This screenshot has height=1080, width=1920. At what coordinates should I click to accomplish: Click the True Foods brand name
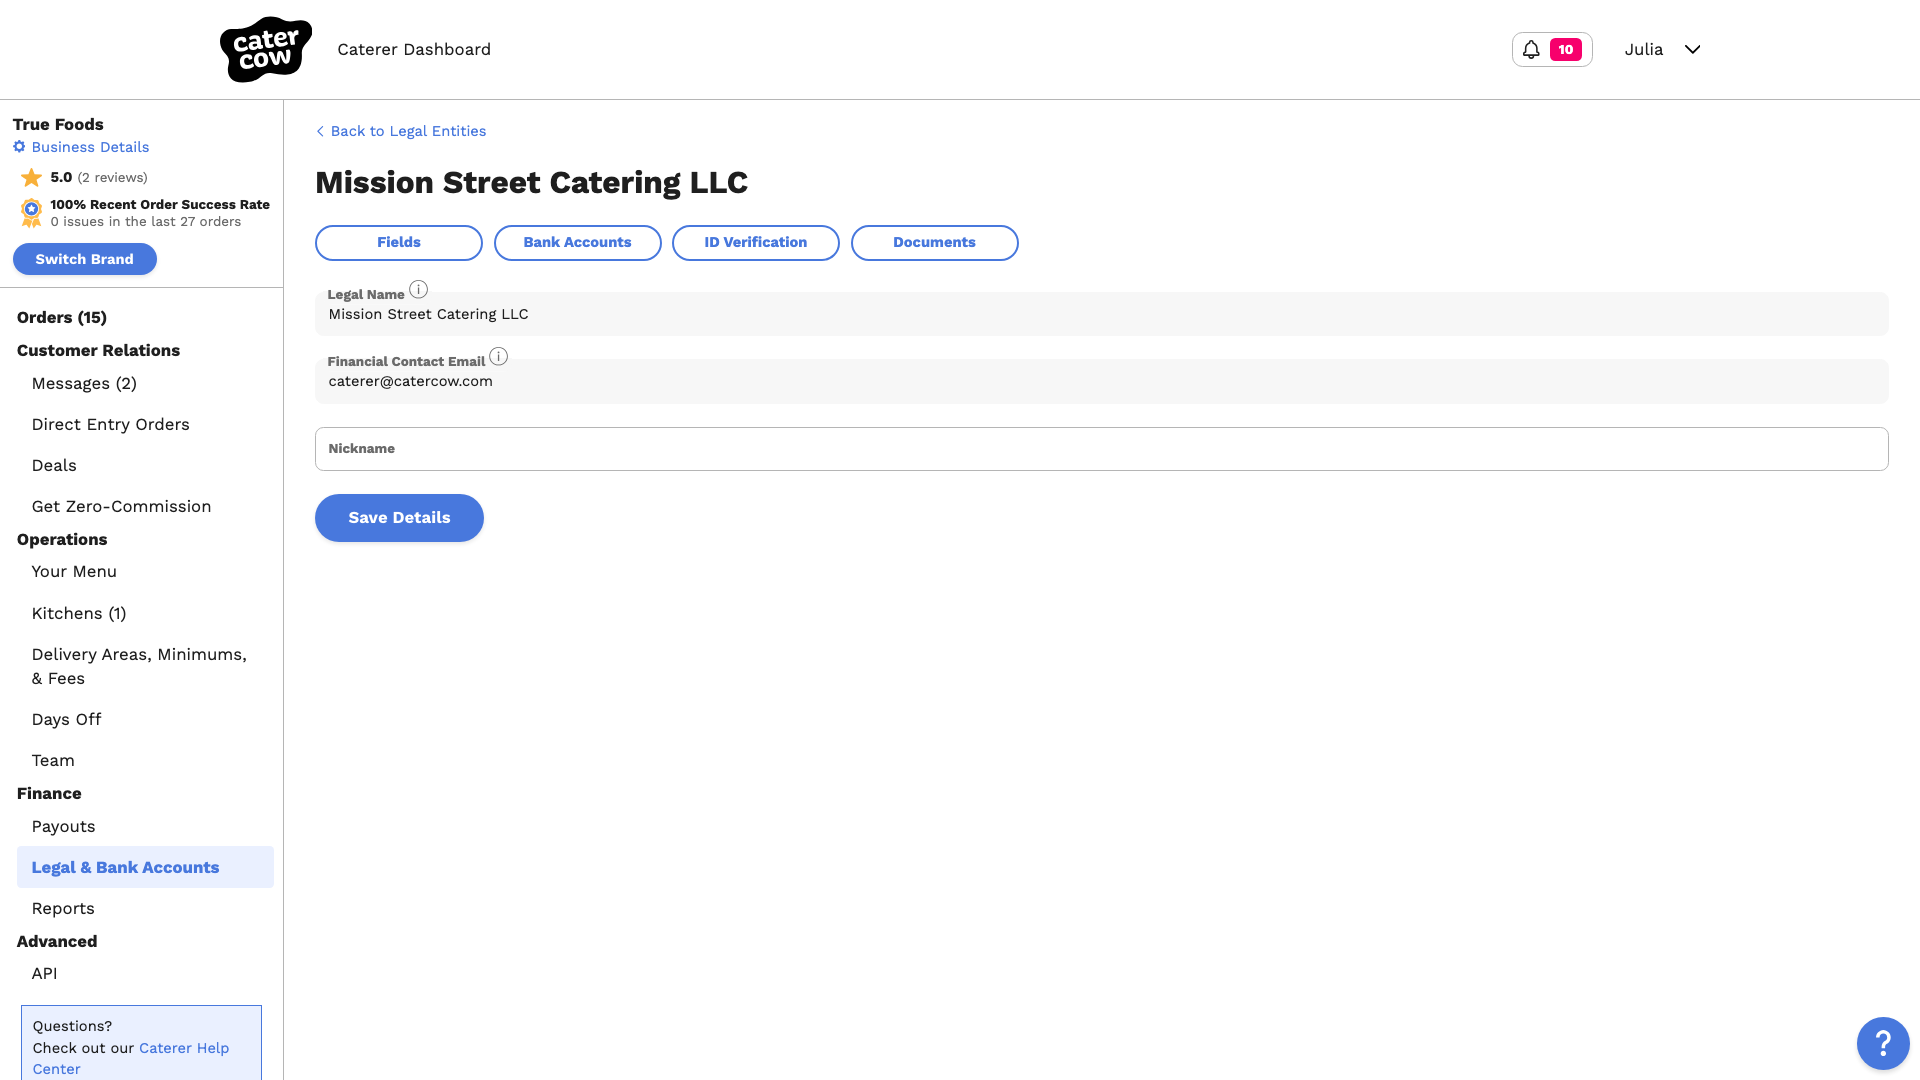[x=58, y=125]
